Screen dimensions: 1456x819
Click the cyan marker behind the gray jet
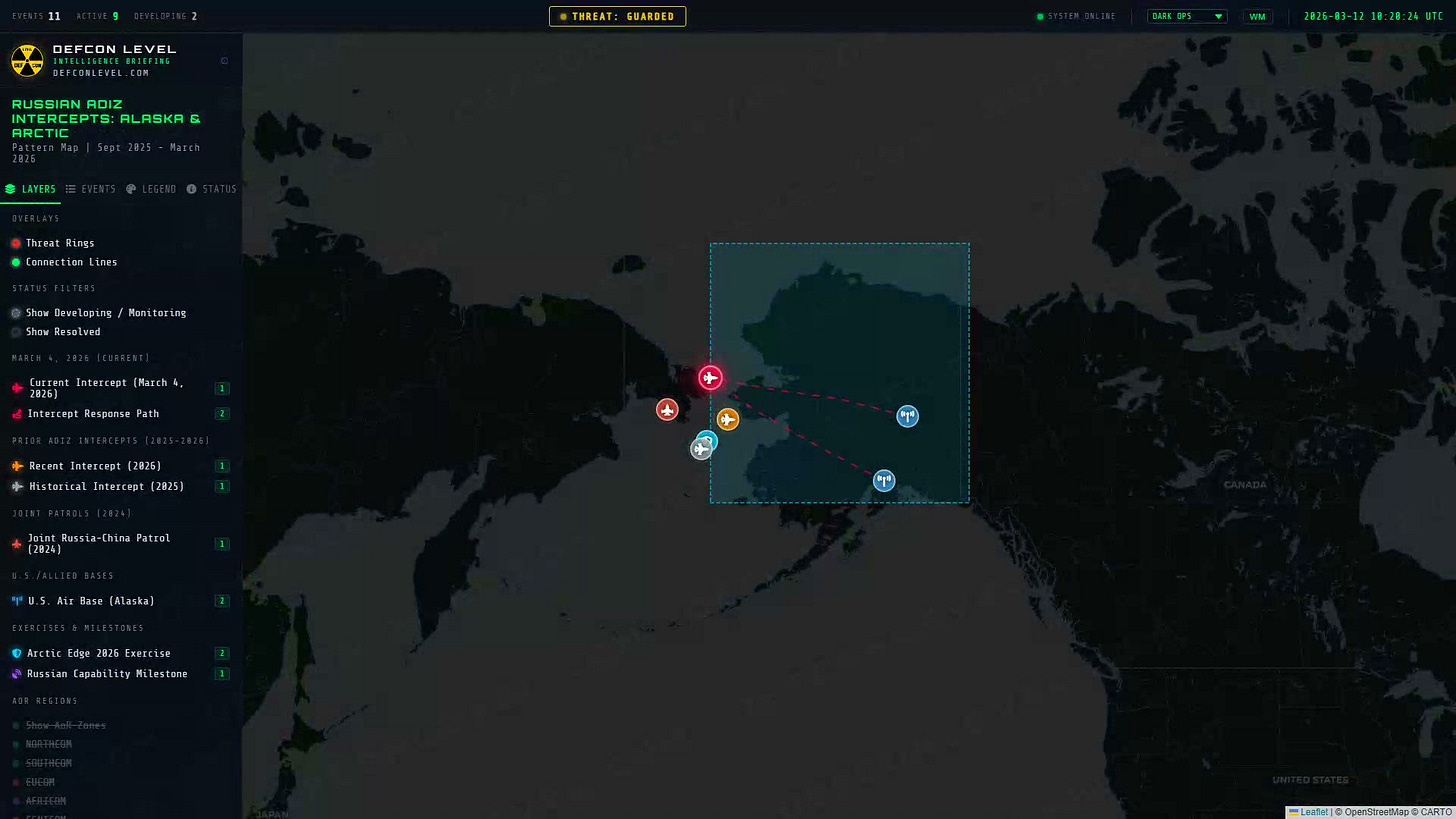709,439
